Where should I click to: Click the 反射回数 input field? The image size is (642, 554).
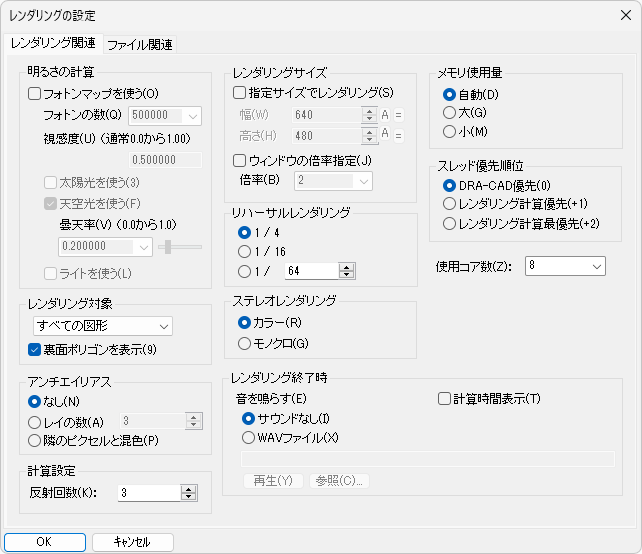pos(147,493)
